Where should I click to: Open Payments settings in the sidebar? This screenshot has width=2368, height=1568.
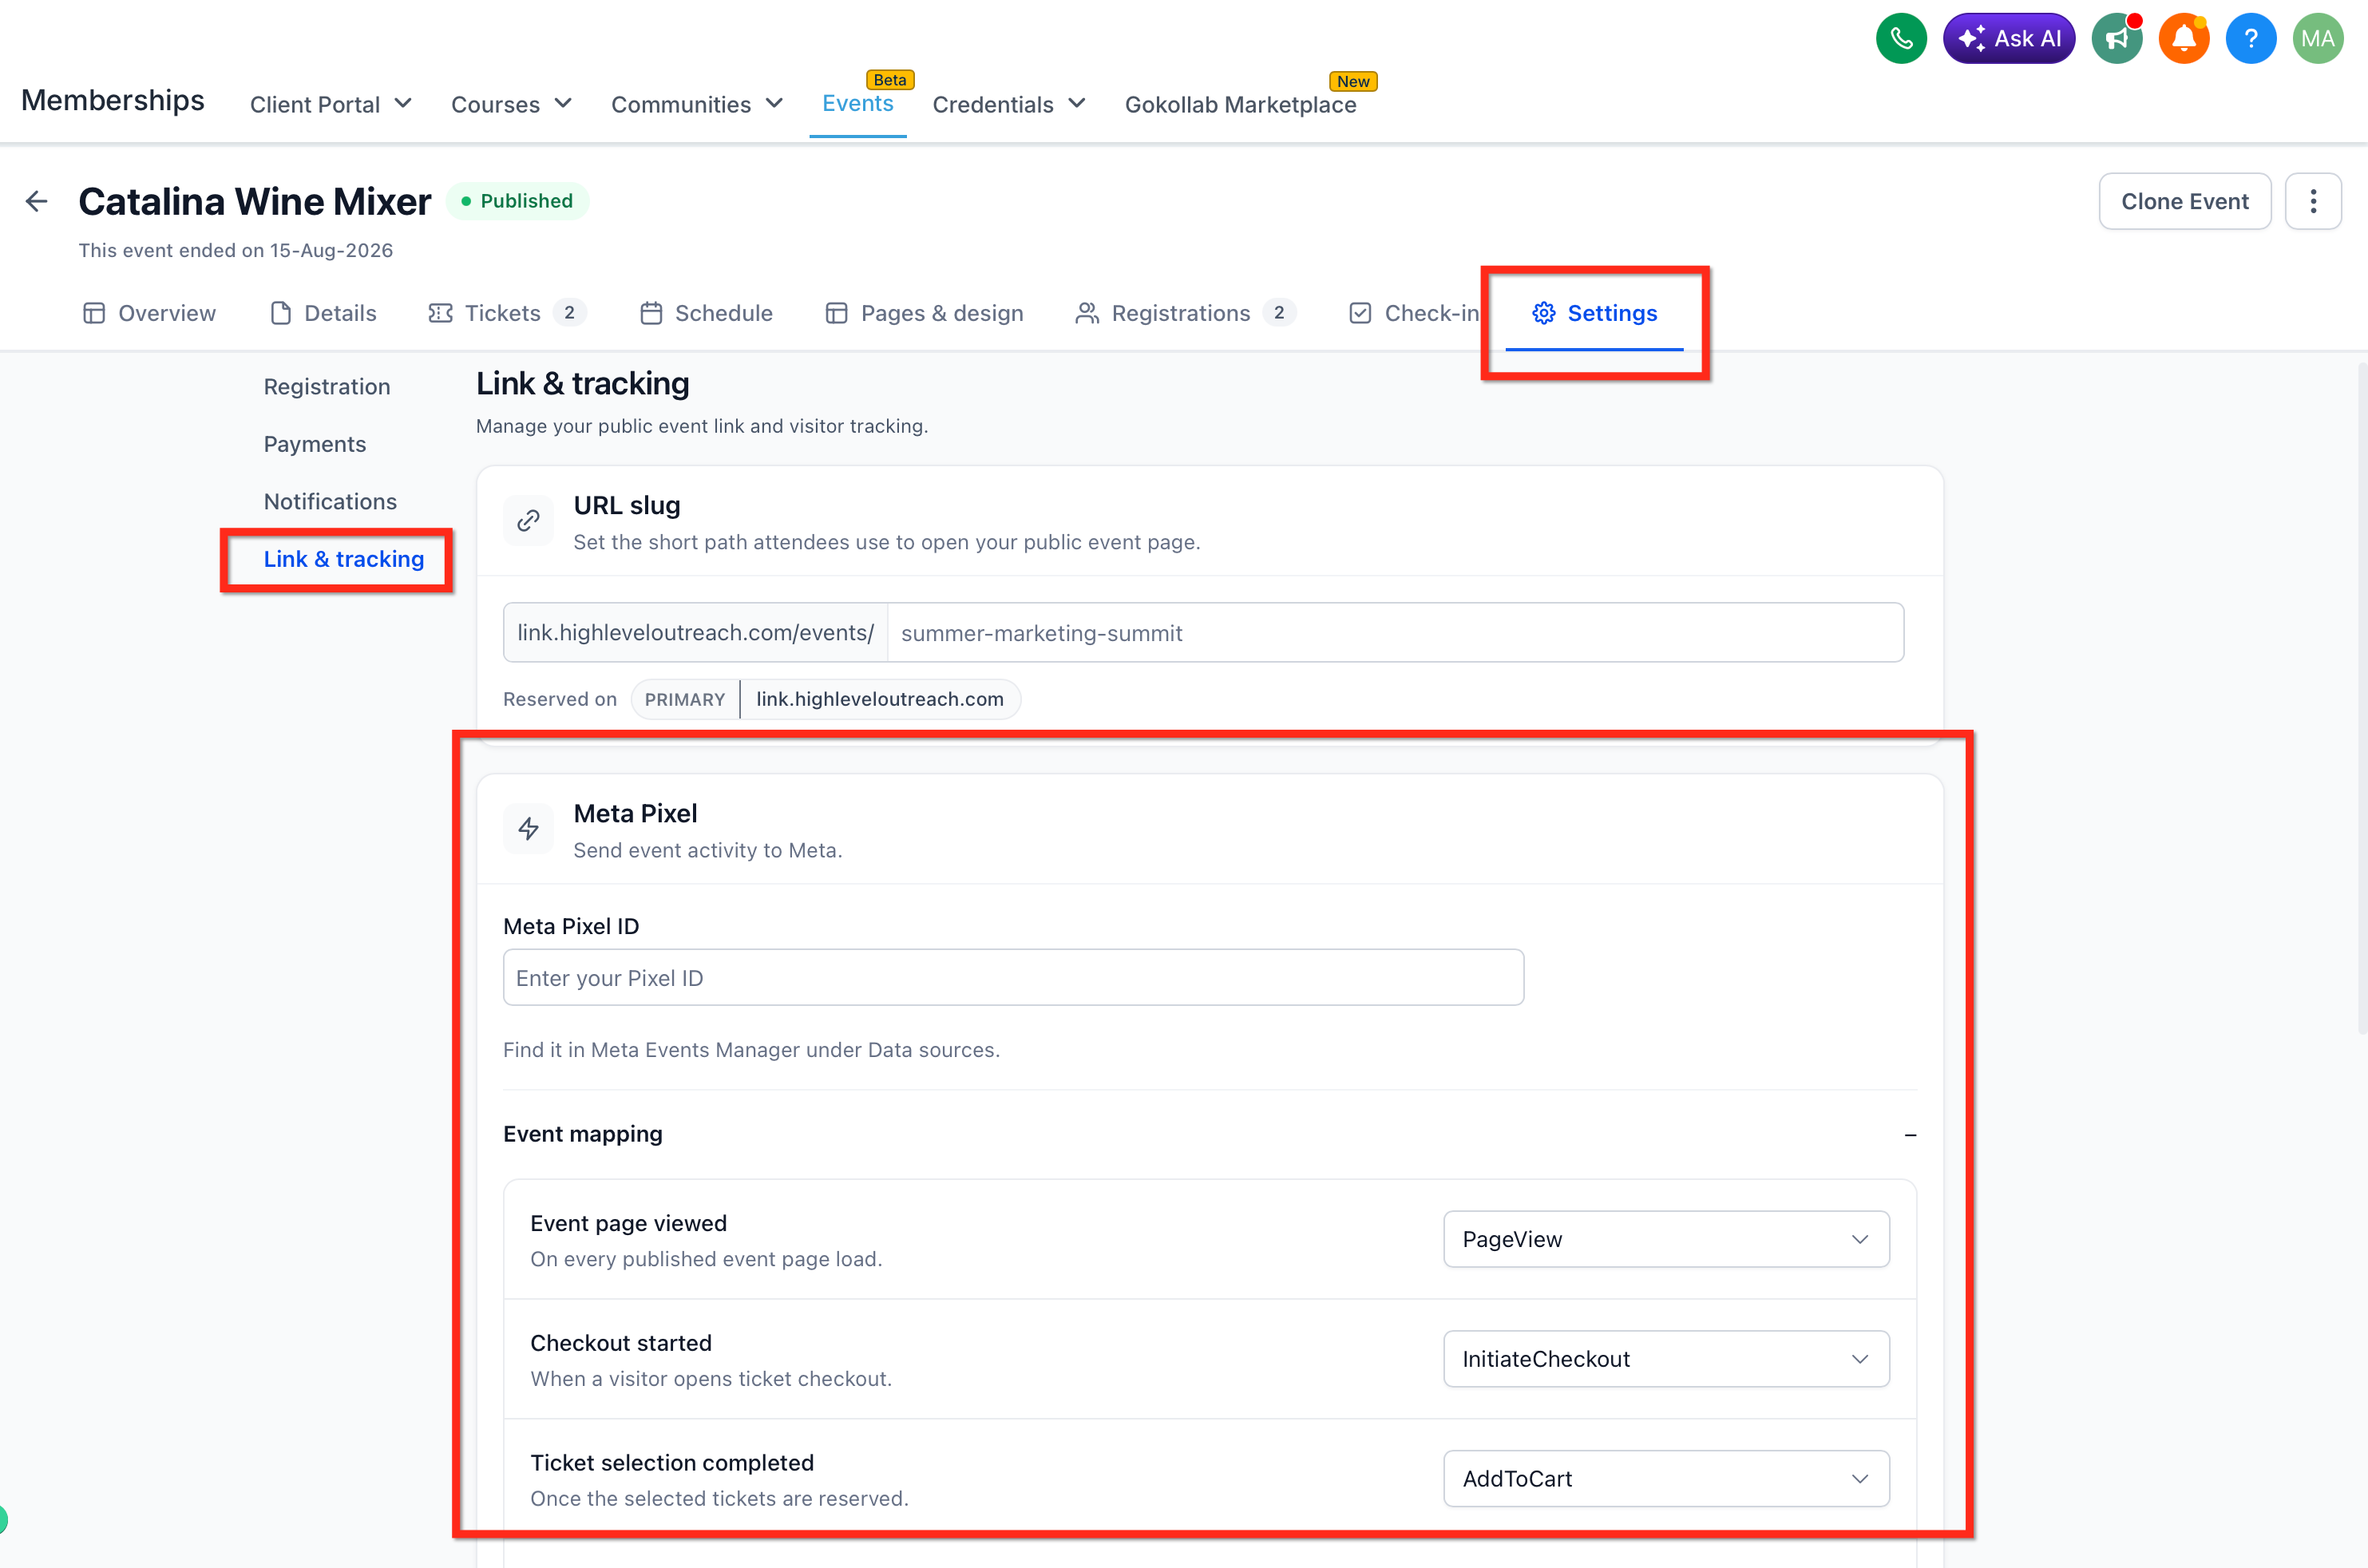point(315,444)
